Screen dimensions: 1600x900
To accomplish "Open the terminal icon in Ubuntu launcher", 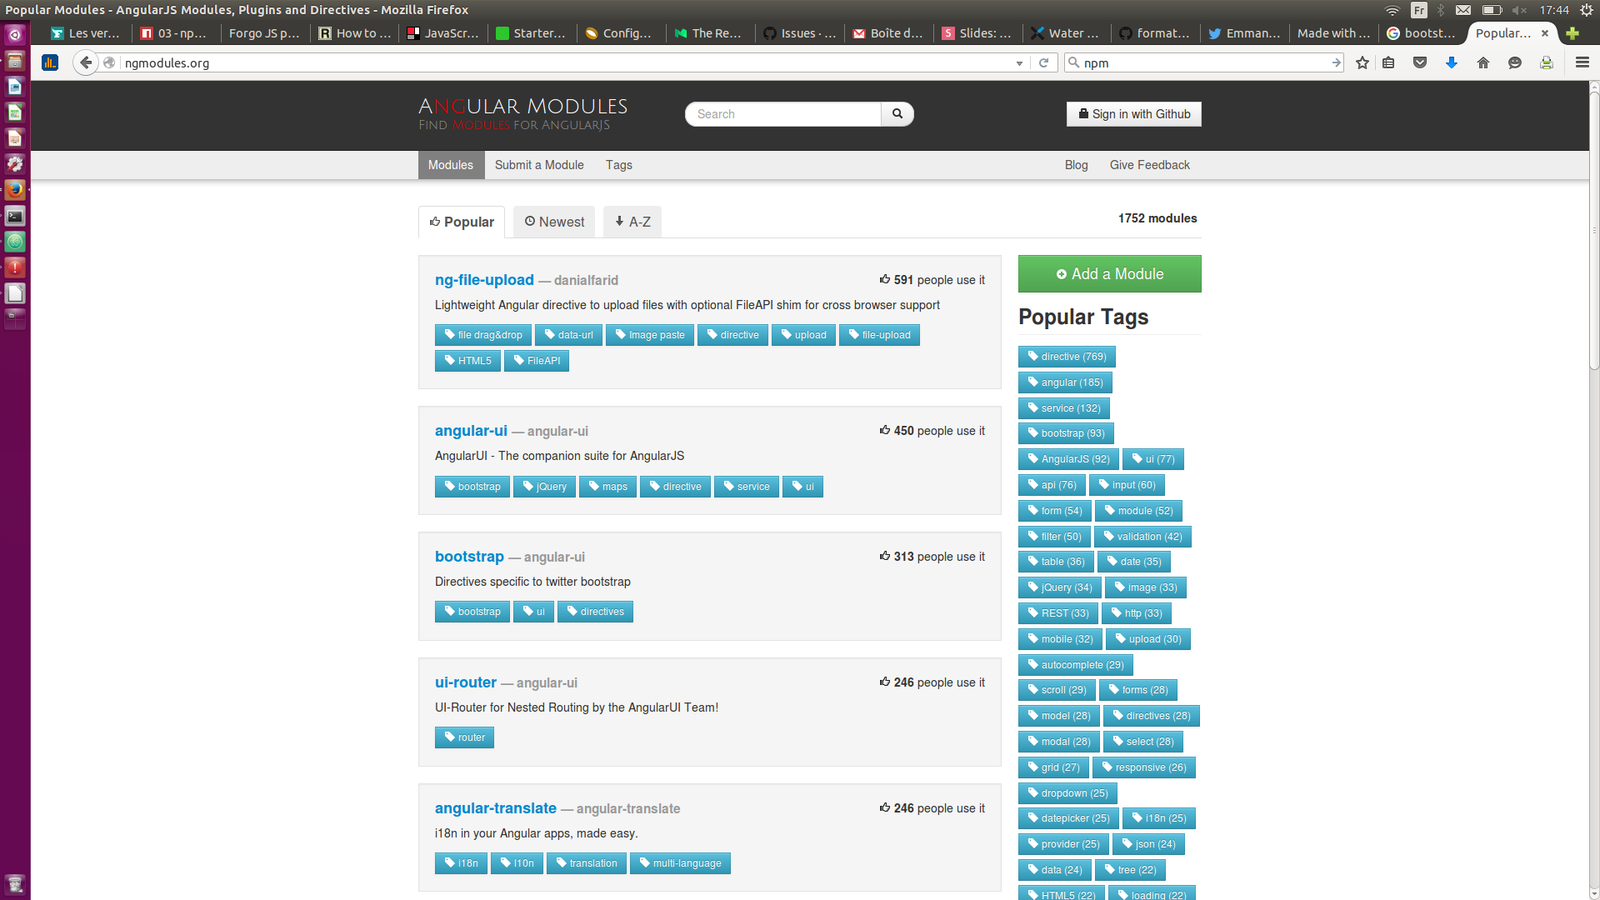I will click(x=15, y=215).
